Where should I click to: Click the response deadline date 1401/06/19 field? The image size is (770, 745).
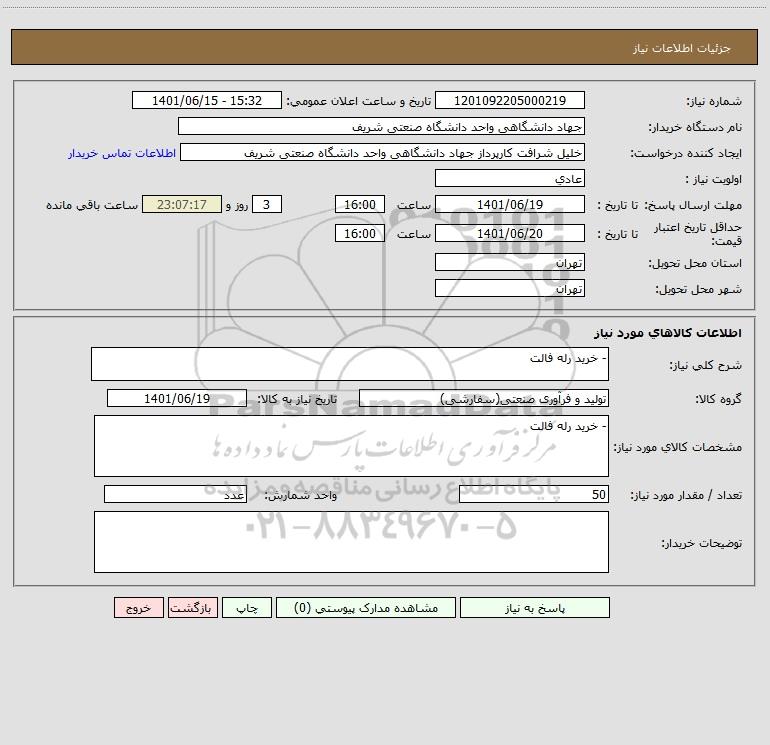click(510, 204)
